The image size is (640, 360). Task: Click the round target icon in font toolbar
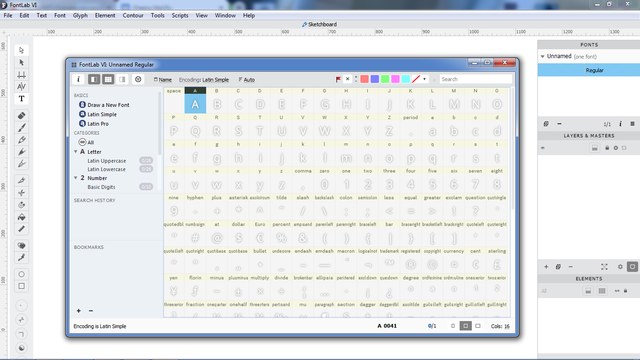click(138, 80)
